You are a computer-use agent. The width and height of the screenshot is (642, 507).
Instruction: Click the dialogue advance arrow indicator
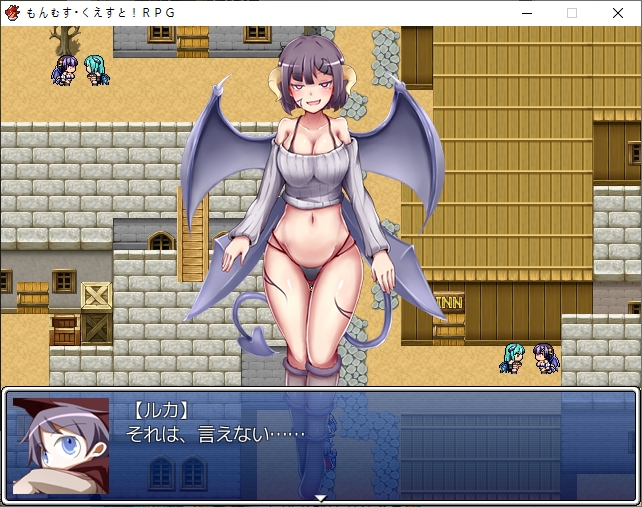coord(321,498)
